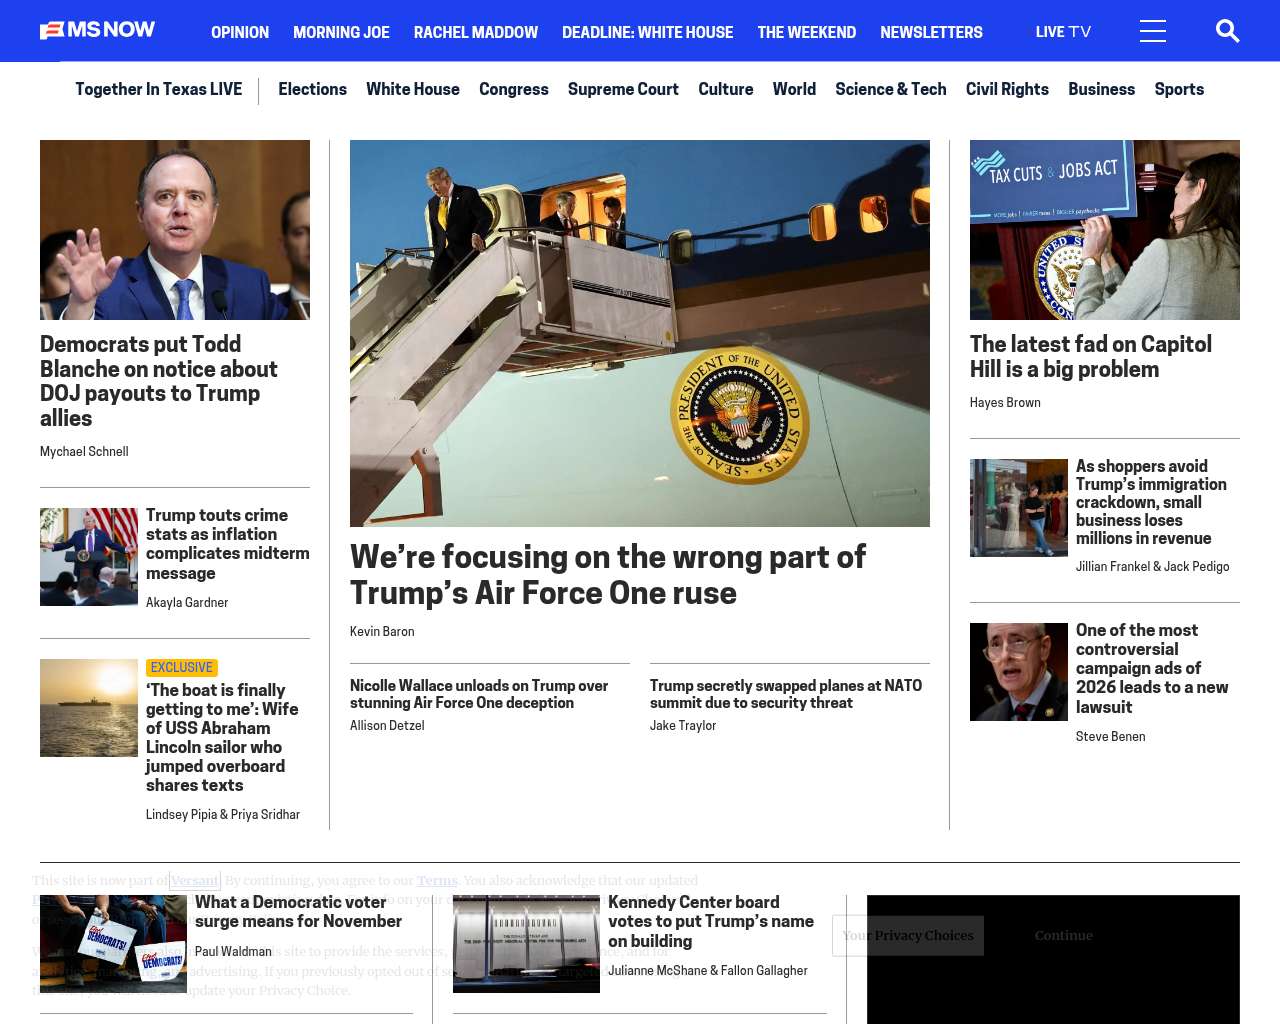This screenshot has height=1024, width=1280.
Task: Open Akayla Gardner author link
Action: pos(187,603)
